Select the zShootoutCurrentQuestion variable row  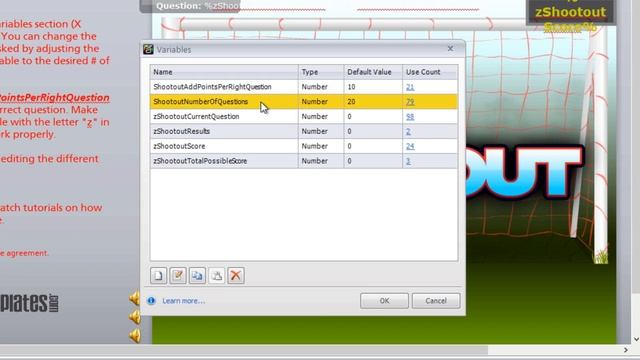pos(304,116)
